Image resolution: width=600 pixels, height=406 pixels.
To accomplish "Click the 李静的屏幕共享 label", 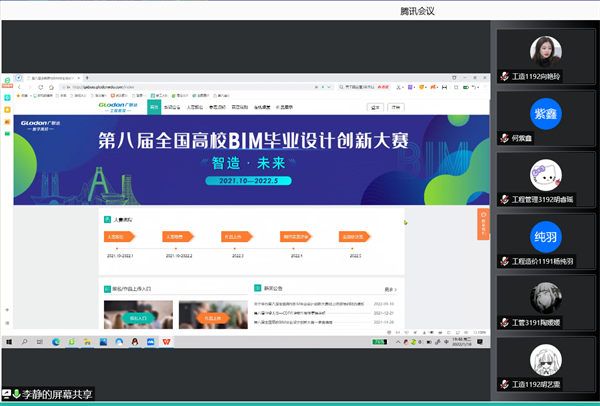I will tap(57, 394).
